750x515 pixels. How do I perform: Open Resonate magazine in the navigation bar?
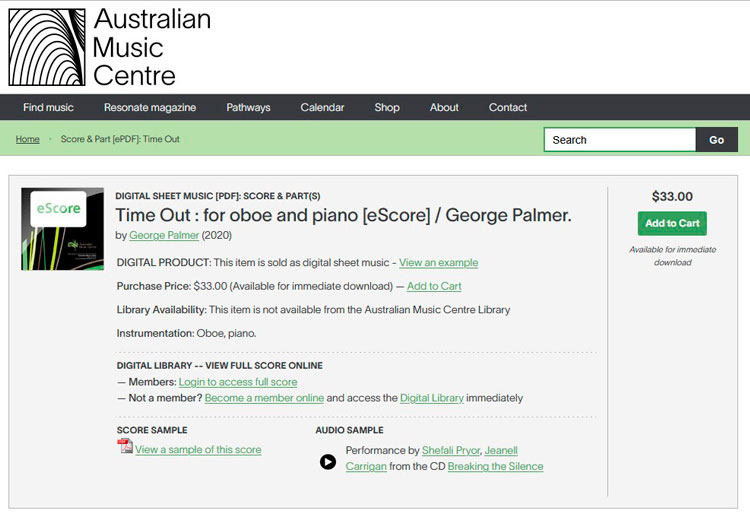150,108
